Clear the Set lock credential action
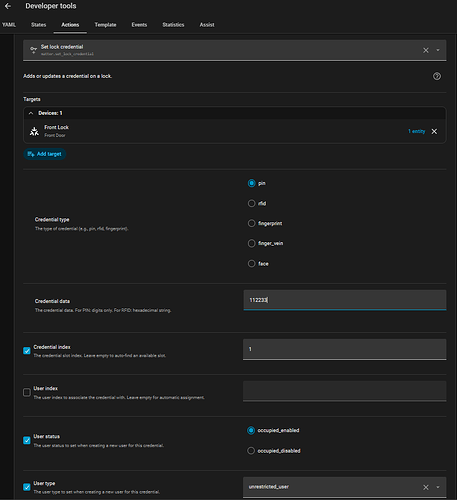The image size is (457, 500). [426, 50]
